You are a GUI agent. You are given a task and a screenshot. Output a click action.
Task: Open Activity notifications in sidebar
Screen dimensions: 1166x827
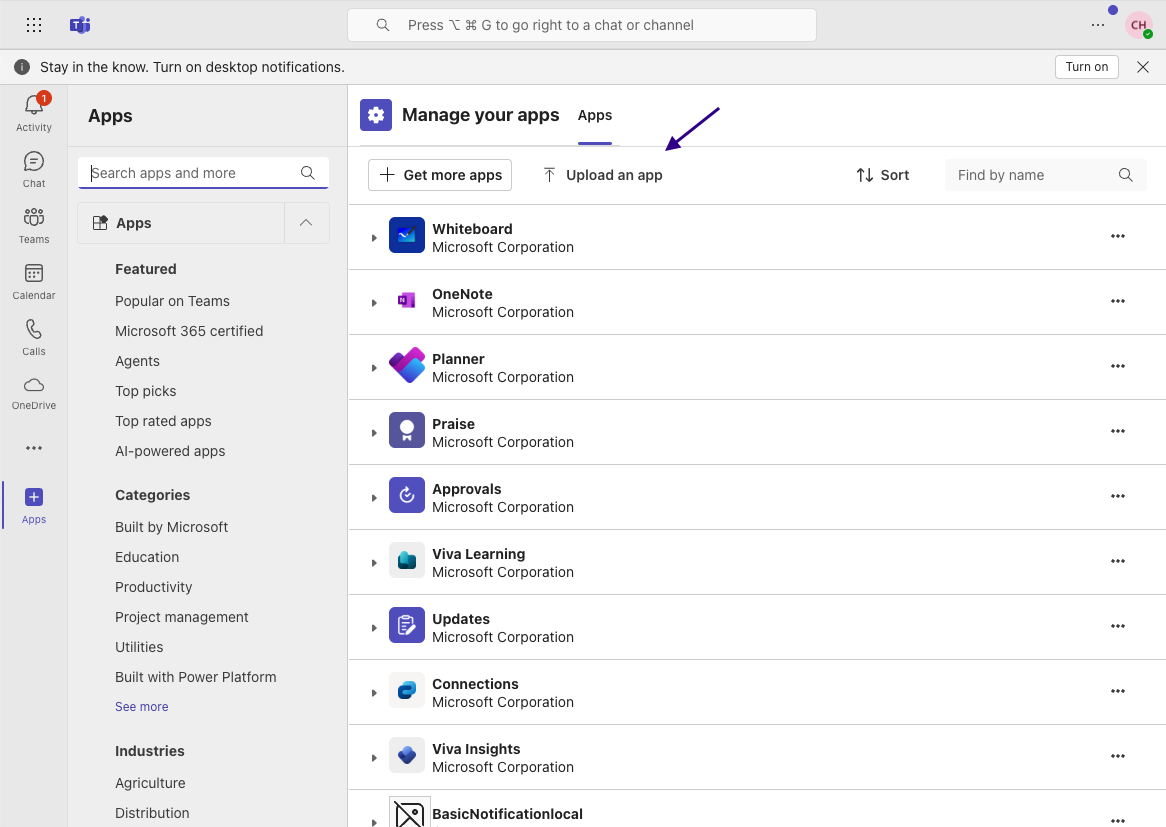pos(34,113)
